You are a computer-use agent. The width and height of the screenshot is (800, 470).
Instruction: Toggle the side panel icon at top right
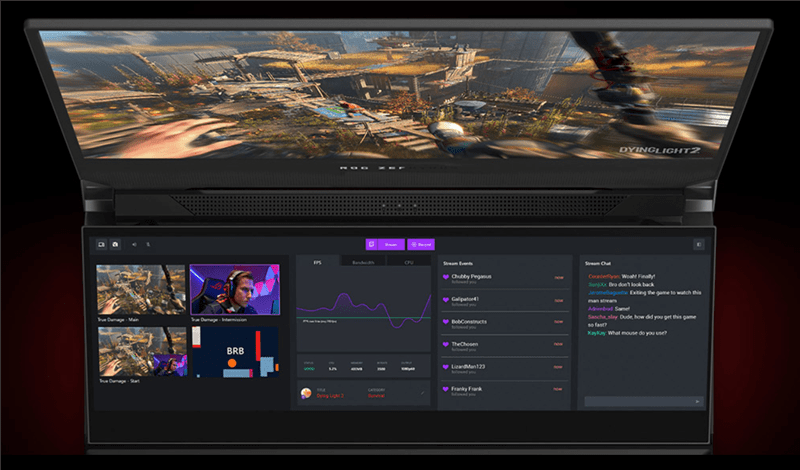(x=698, y=244)
